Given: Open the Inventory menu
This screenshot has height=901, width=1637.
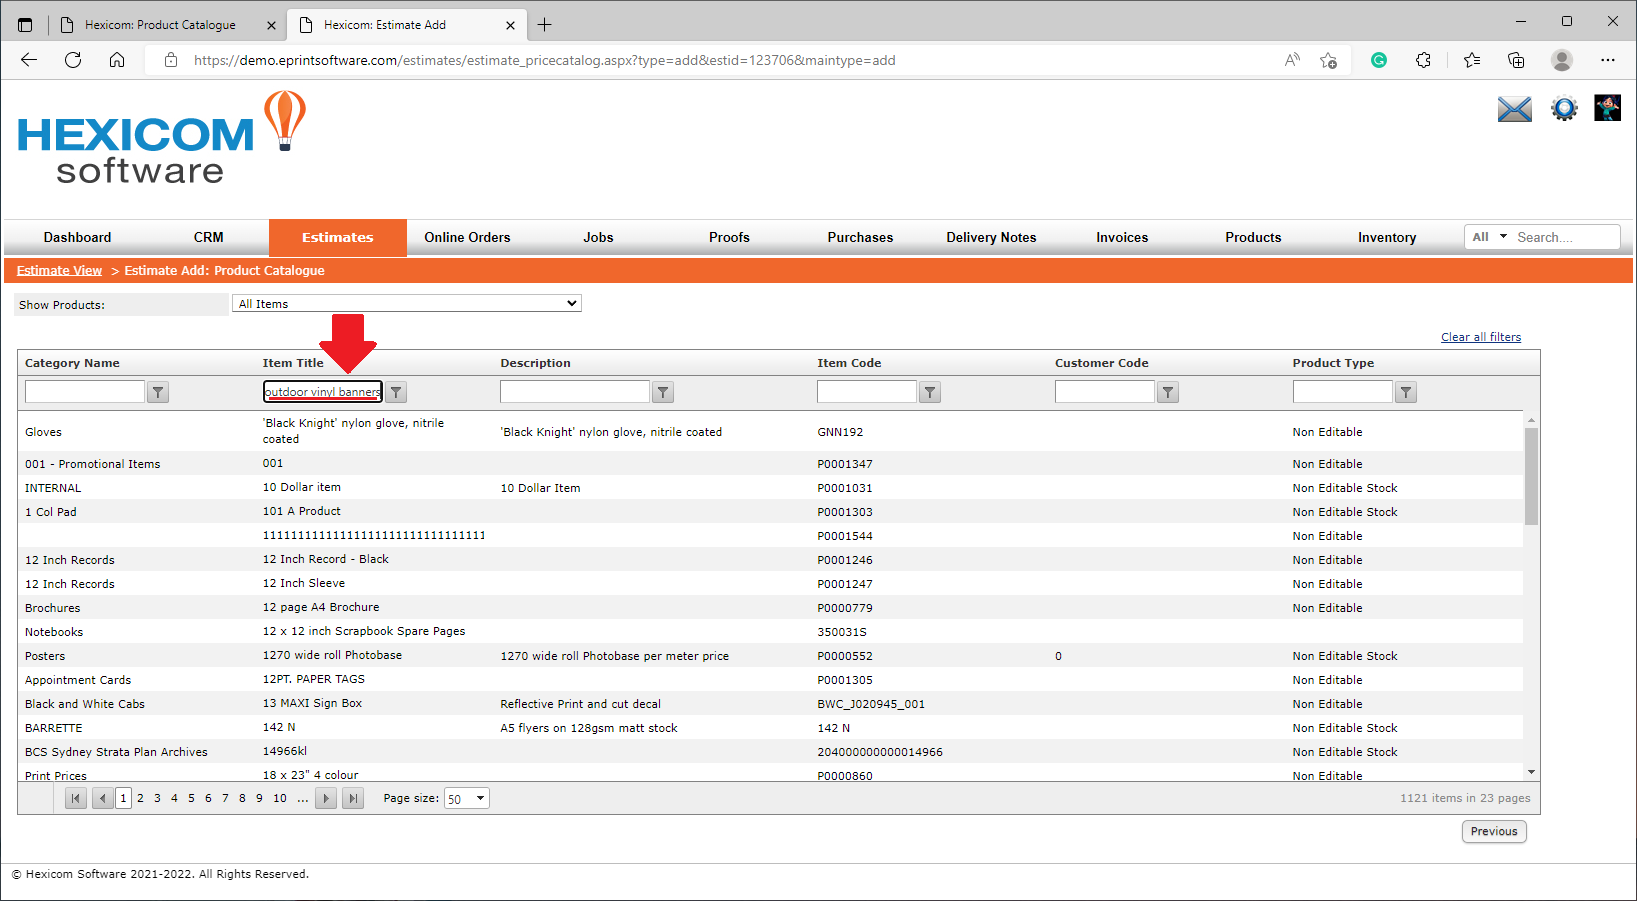Looking at the screenshot, I should click(1386, 237).
